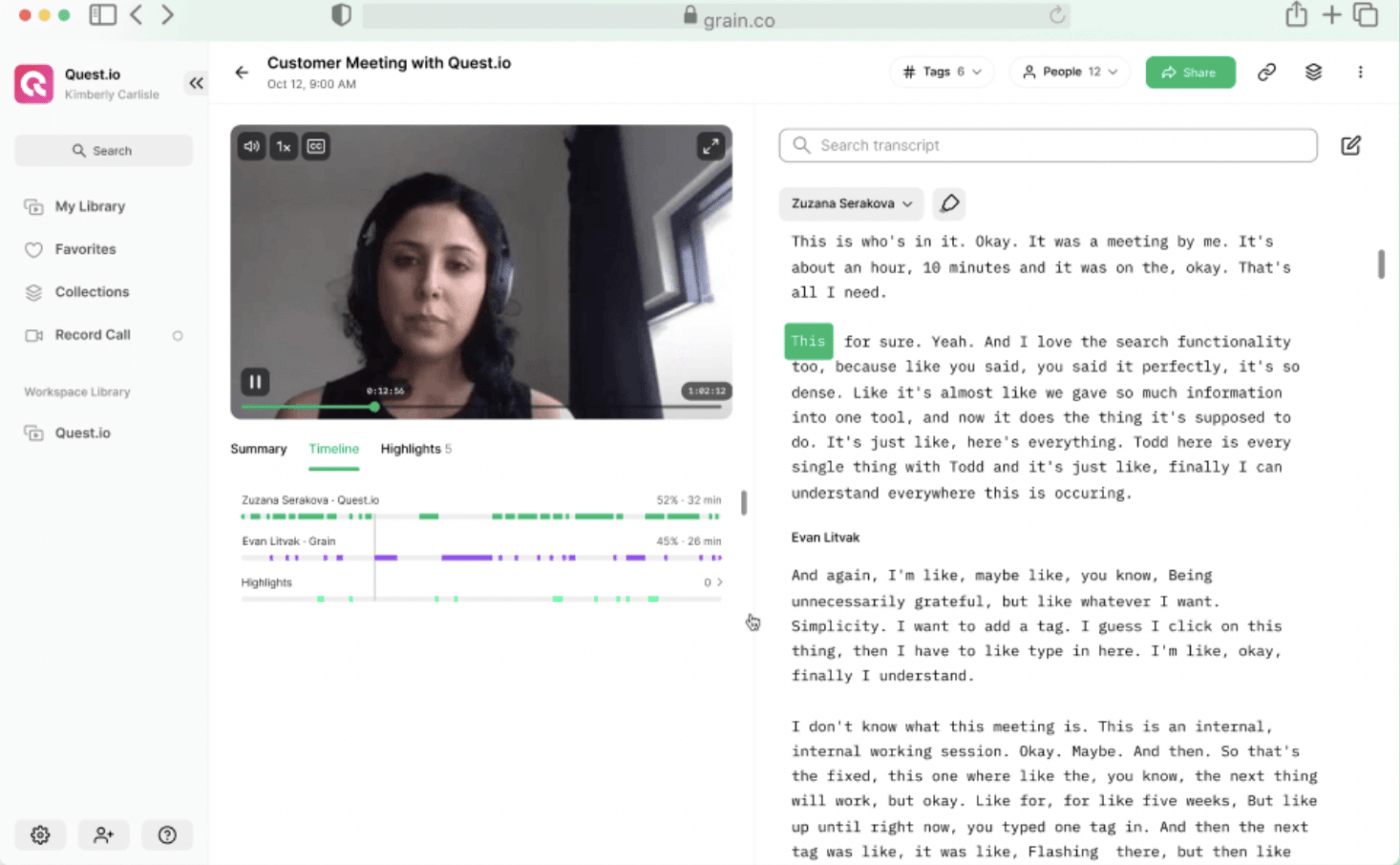Click the video progress slider handle
Viewport: 1400px width, 865px height.
click(x=374, y=407)
